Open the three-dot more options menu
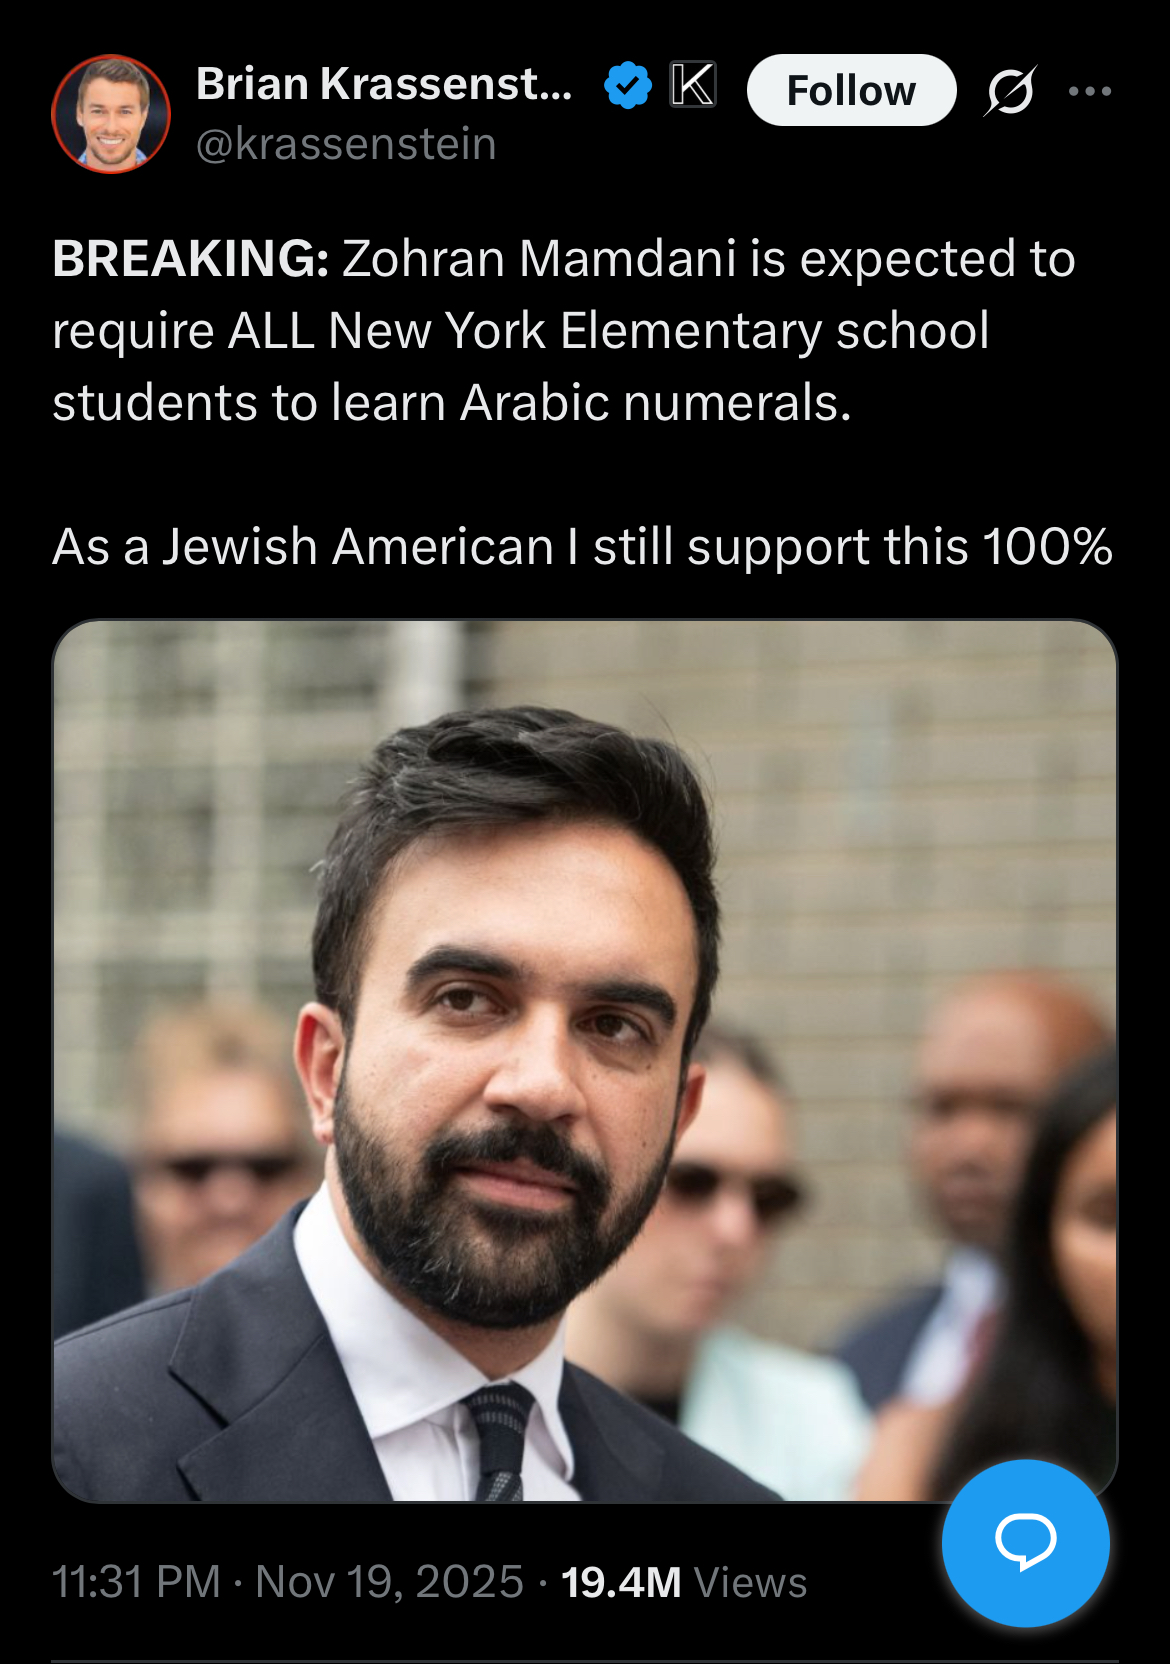Viewport: 1170px width, 1664px height. (1090, 91)
